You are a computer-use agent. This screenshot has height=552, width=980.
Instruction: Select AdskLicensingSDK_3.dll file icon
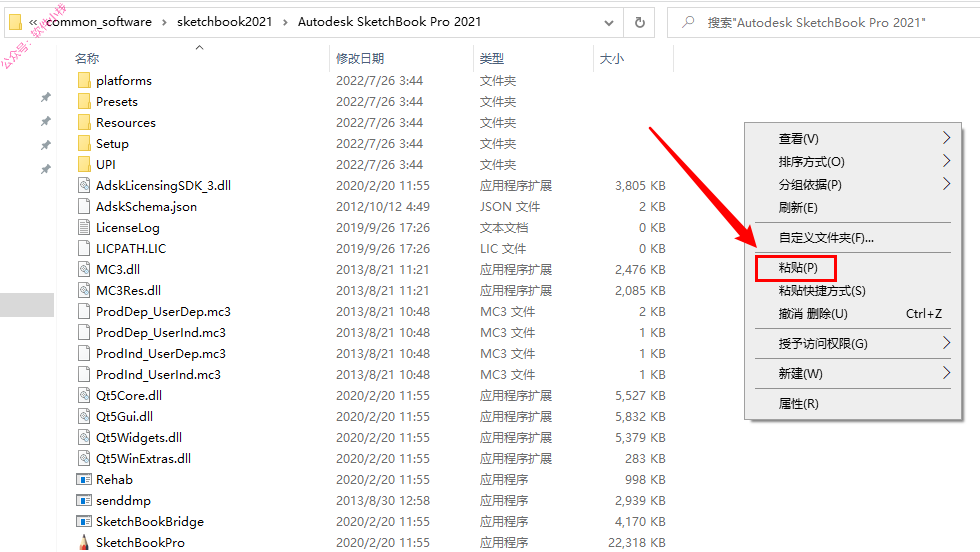click(x=84, y=186)
